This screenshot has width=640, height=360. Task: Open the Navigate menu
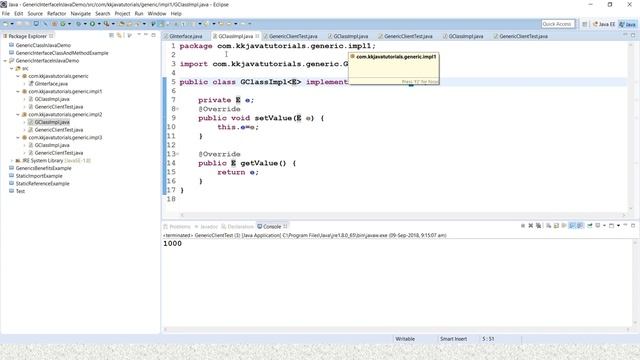[x=80, y=13]
